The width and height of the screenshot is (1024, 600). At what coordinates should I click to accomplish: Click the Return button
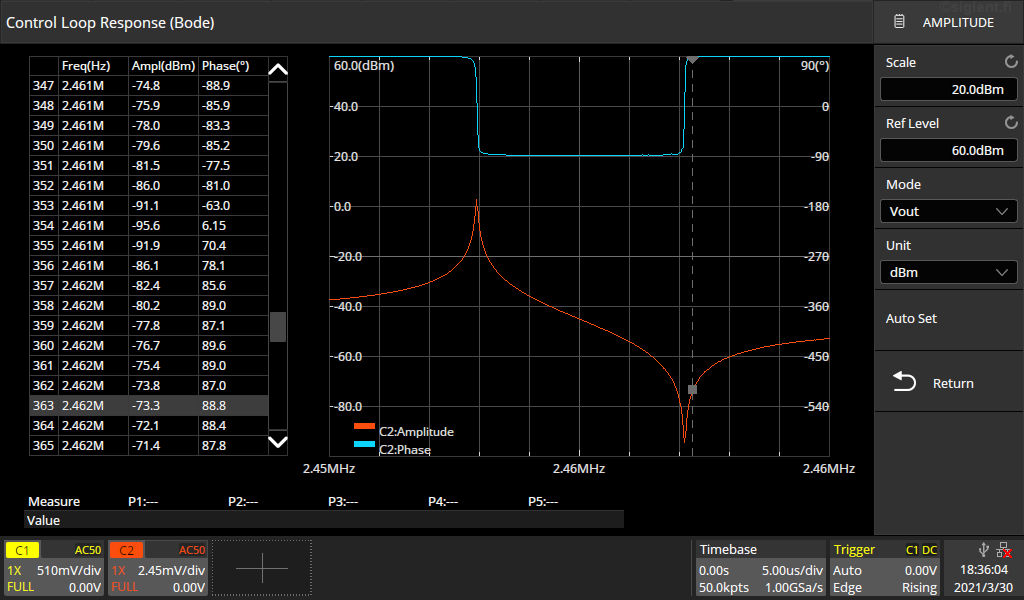click(948, 383)
